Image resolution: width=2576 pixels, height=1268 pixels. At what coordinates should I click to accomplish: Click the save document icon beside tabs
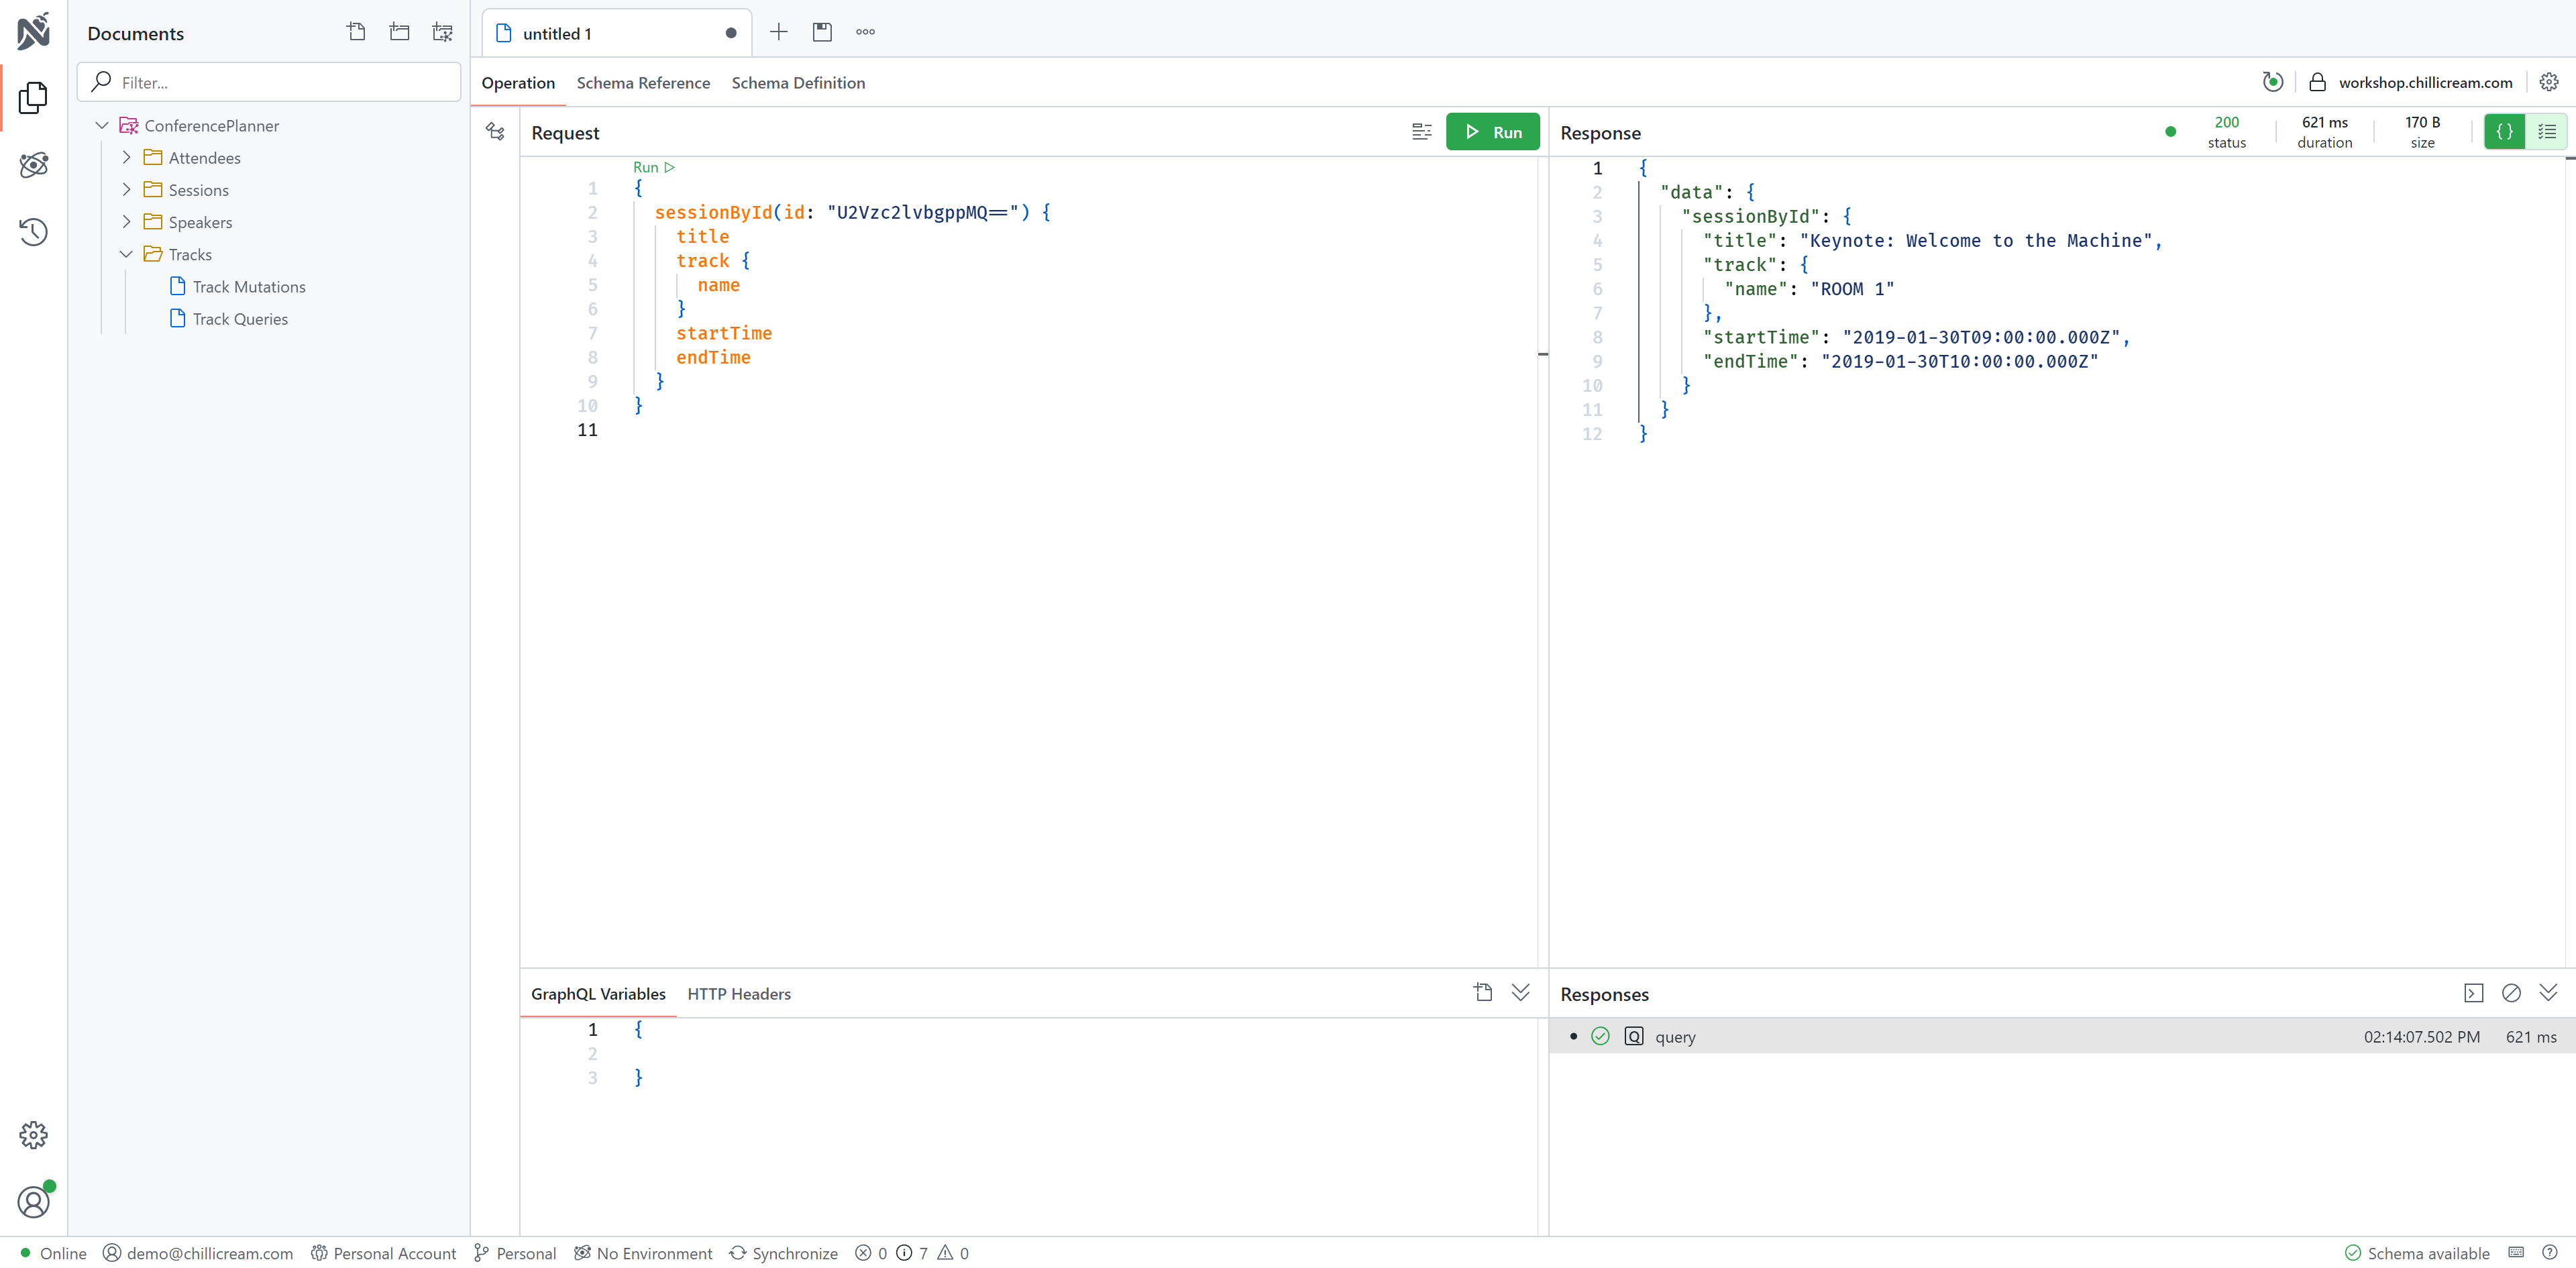click(x=822, y=32)
